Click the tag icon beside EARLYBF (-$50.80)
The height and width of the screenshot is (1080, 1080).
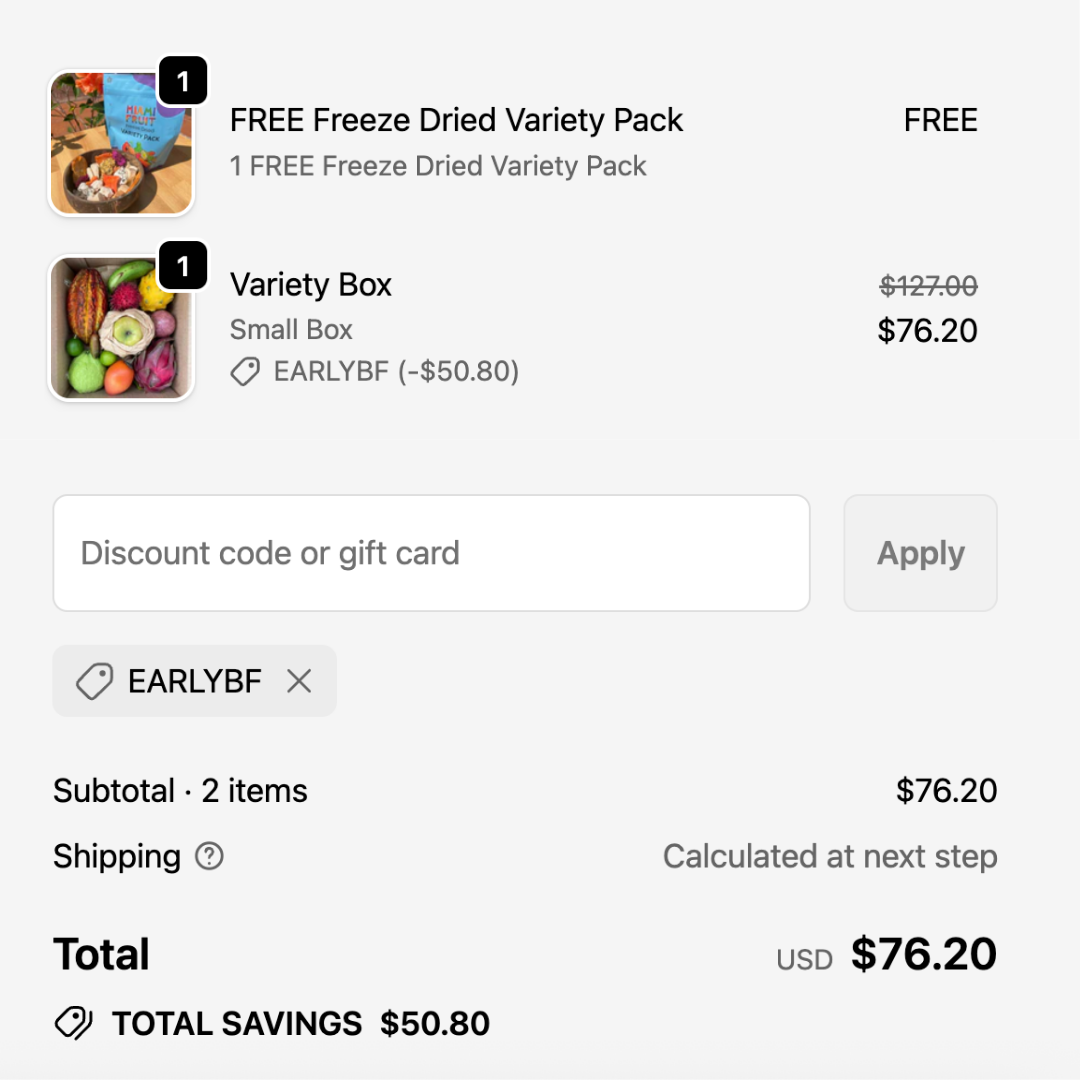[245, 373]
